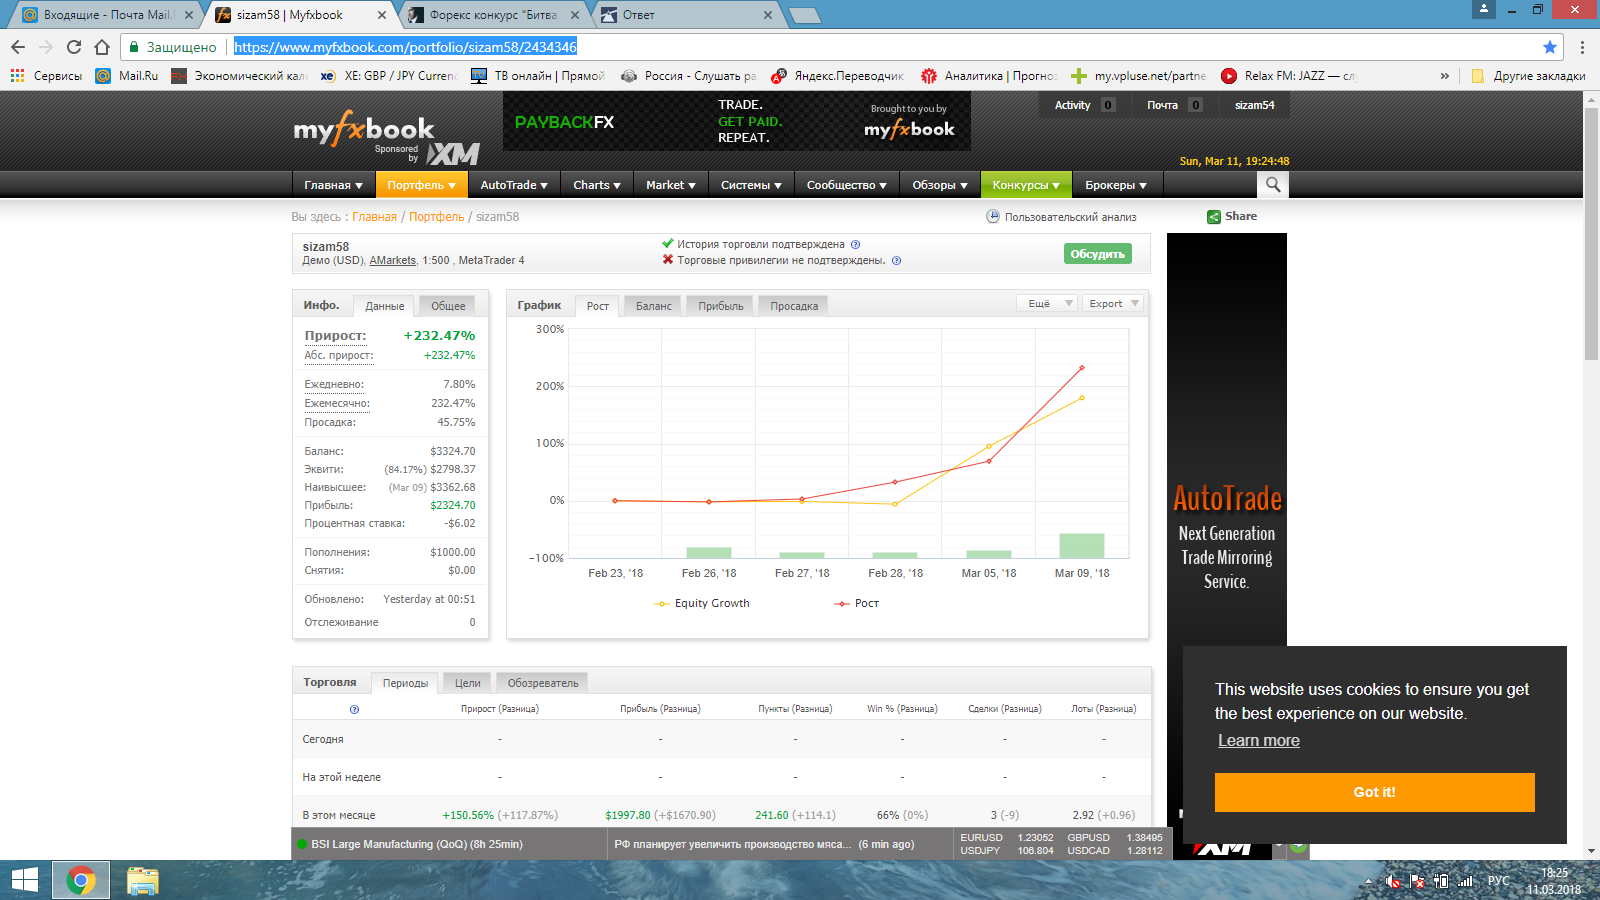Reload the current page
1600x900 pixels.
73,47
